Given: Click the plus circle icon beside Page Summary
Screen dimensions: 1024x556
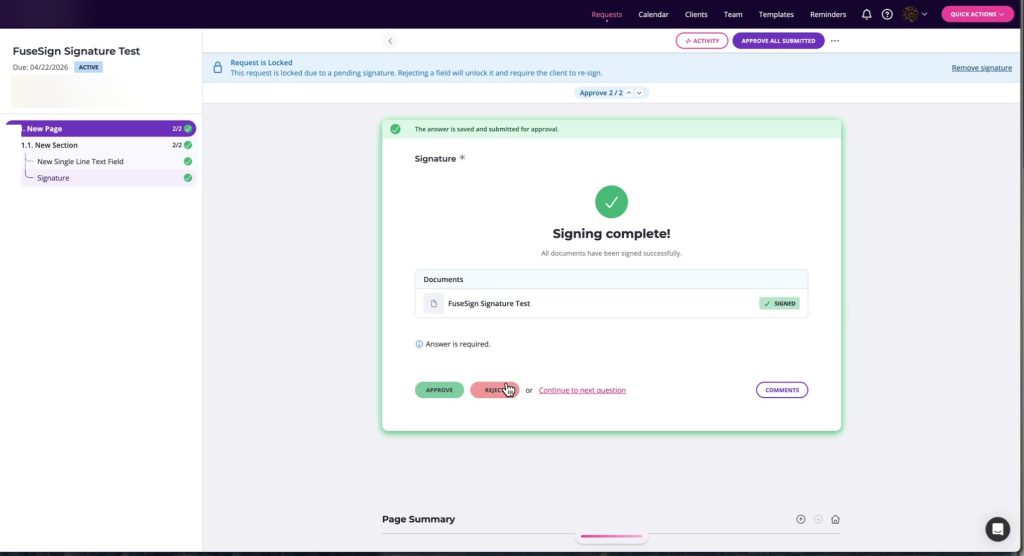Looking at the screenshot, I should pyautogui.click(x=801, y=519).
